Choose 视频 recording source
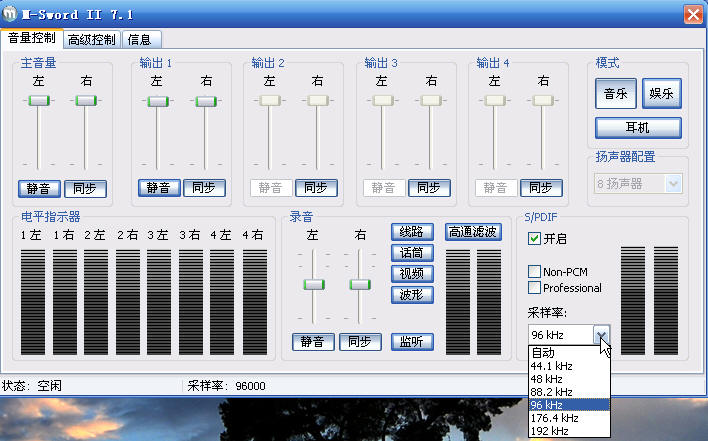The image size is (708, 441). point(412,274)
